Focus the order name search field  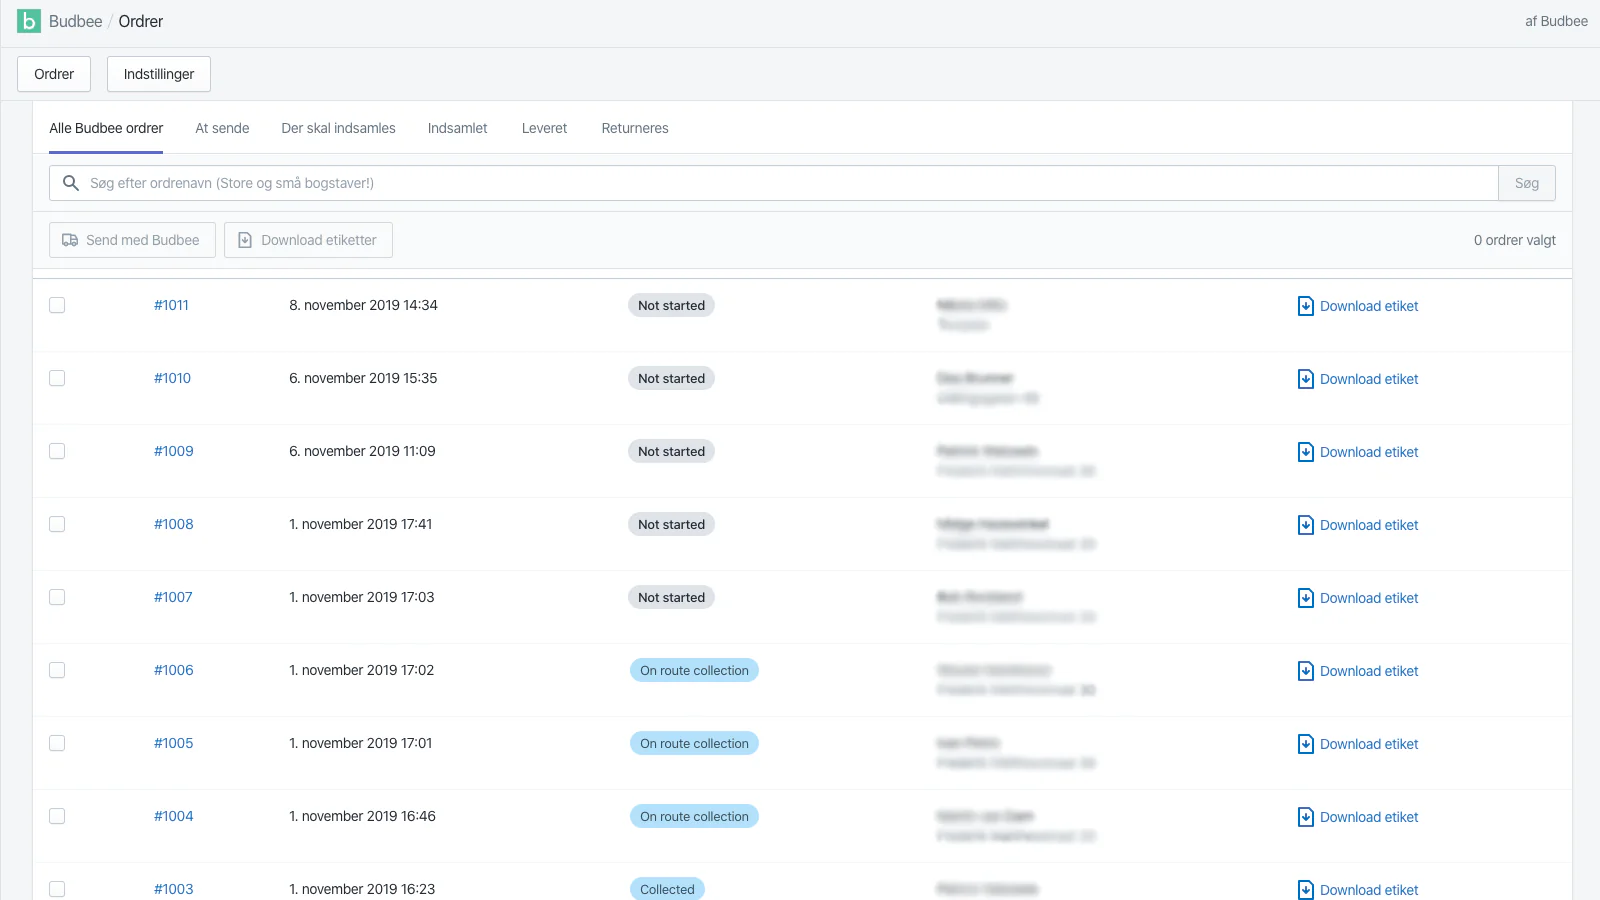(x=773, y=183)
